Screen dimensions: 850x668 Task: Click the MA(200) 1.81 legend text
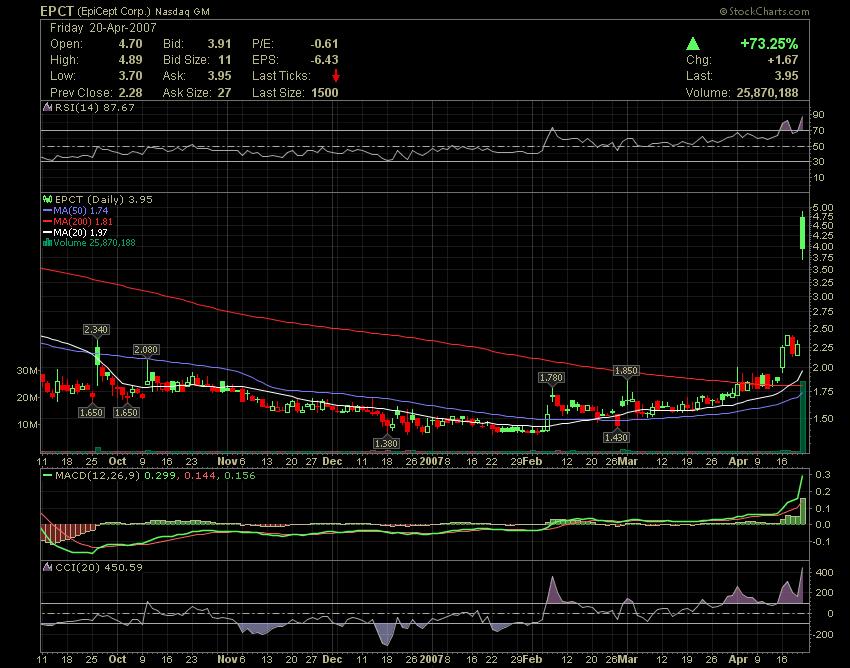point(83,221)
